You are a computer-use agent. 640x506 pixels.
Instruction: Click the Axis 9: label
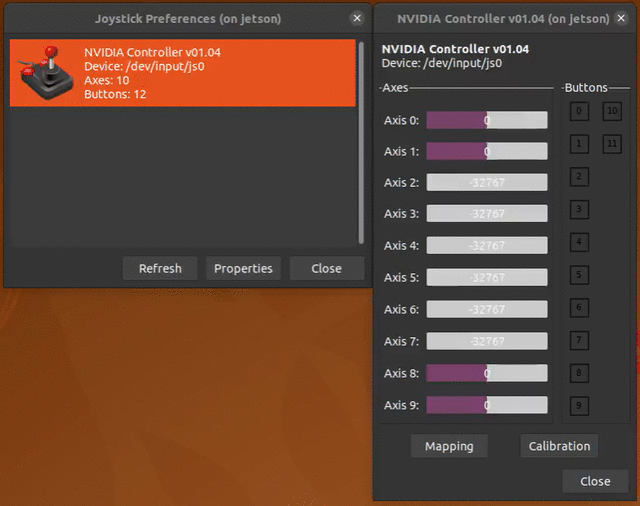pos(401,405)
